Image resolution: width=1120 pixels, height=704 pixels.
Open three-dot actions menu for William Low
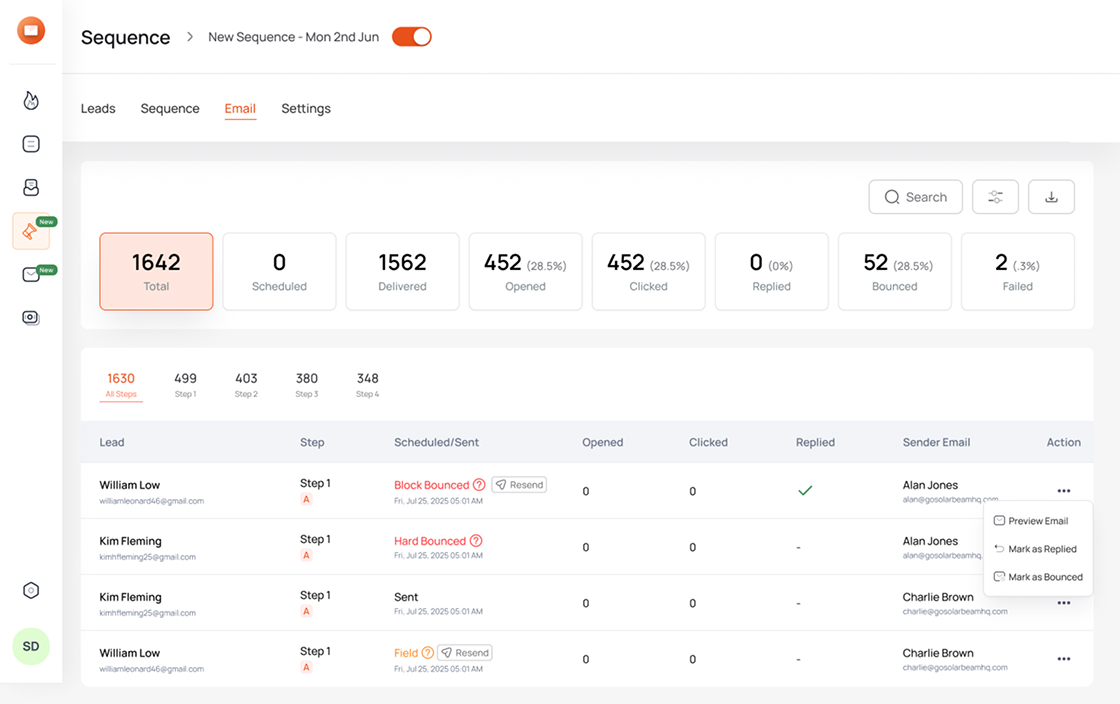[1063, 491]
